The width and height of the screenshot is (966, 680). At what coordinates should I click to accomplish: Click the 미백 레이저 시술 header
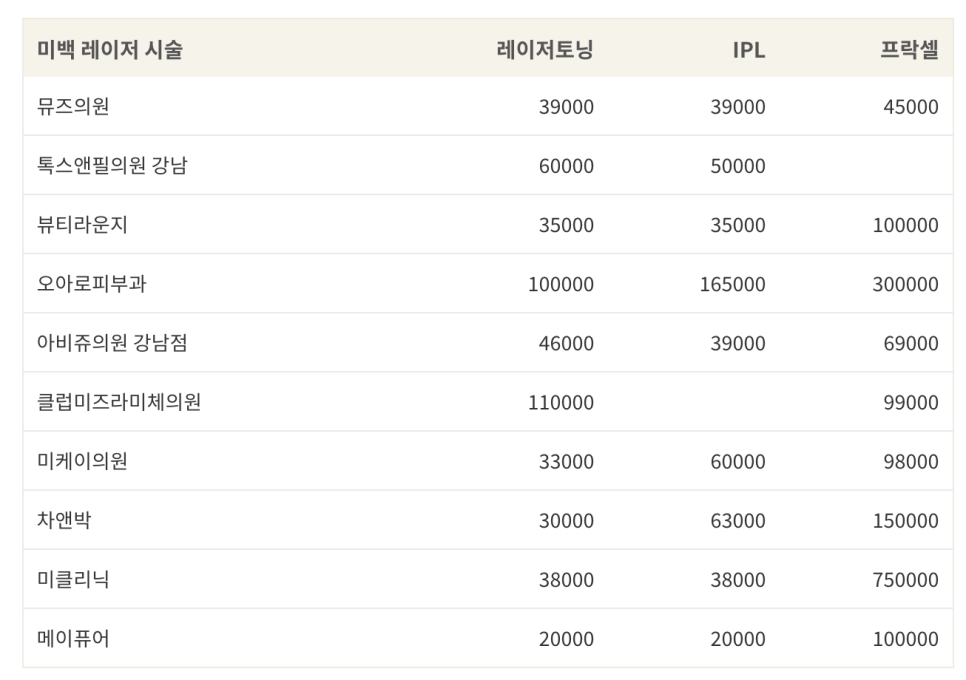pos(110,49)
